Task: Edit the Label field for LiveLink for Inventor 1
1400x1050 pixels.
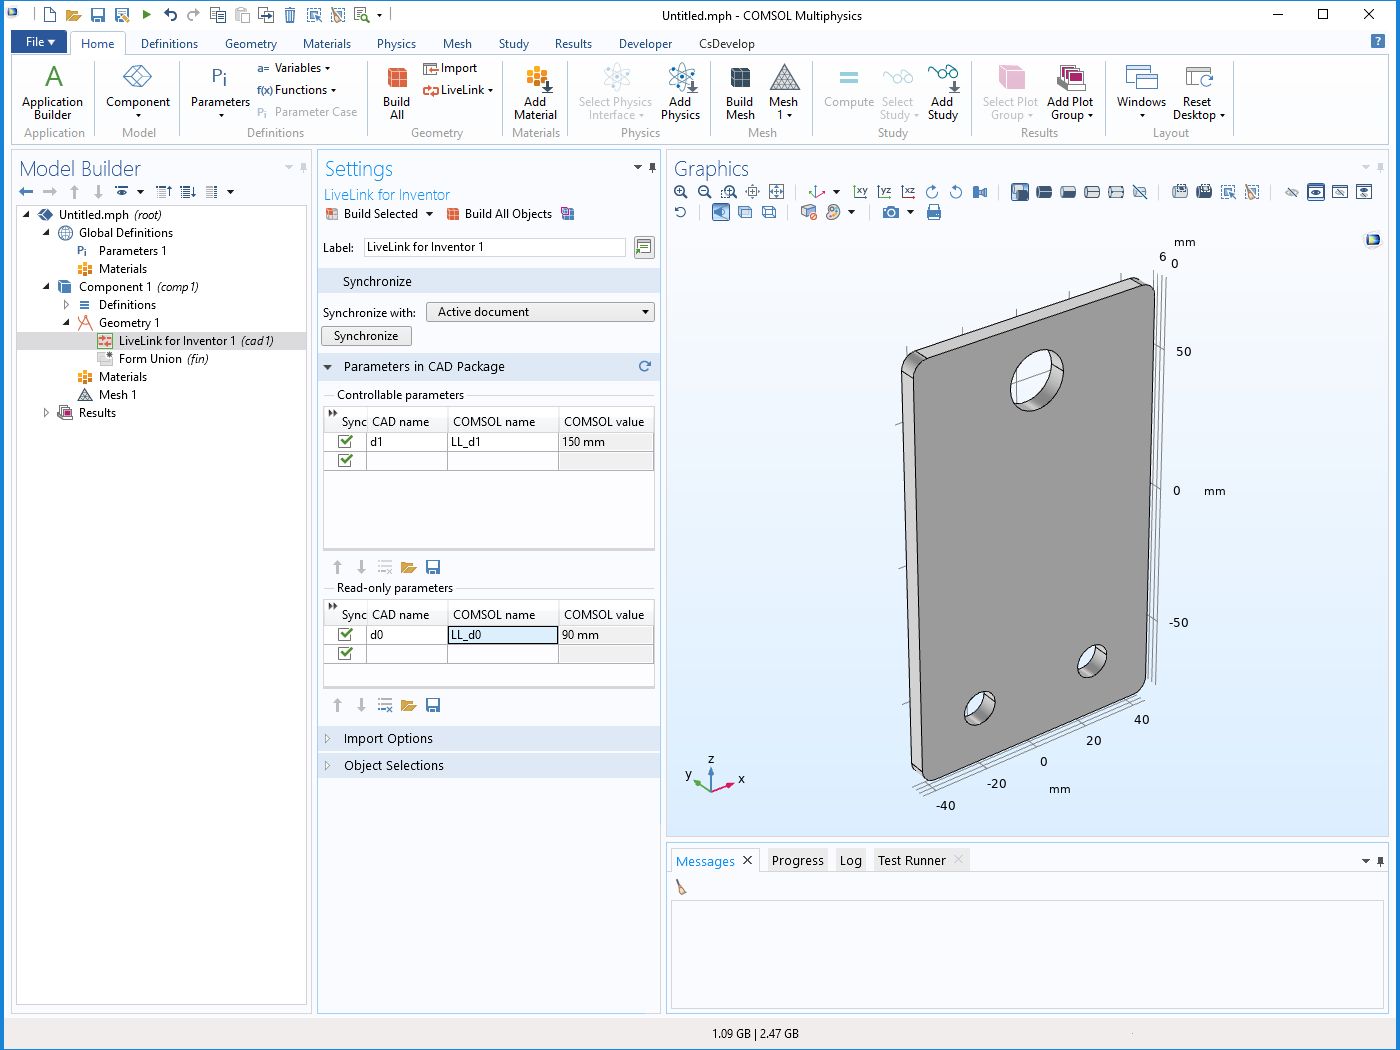Action: click(494, 247)
